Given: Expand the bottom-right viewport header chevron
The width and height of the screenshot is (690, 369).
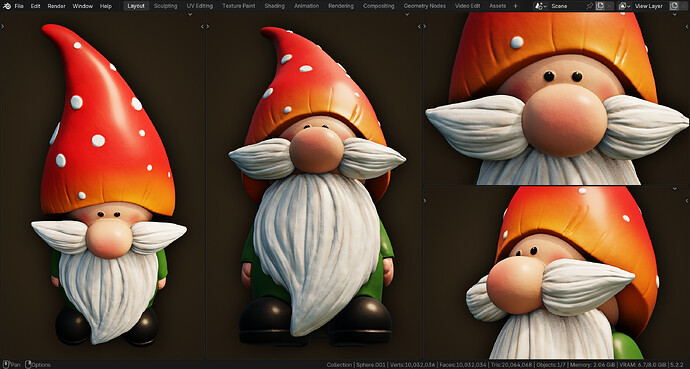Looking at the screenshot, I should 675,188.
